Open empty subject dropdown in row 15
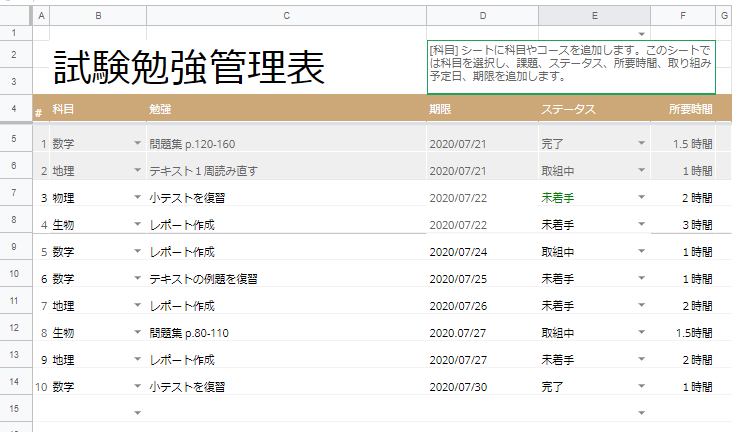The width and height of the screenshot is (732, 432). point(137,413)
